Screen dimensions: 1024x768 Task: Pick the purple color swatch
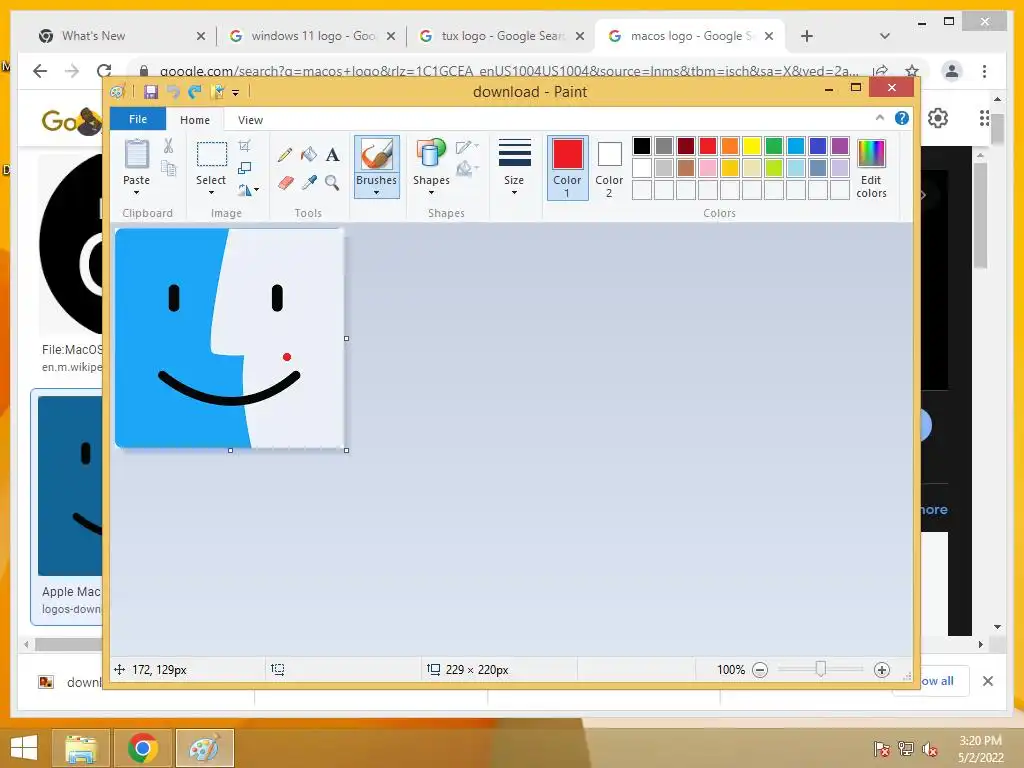pyautogui.click(x=840, y=146)
